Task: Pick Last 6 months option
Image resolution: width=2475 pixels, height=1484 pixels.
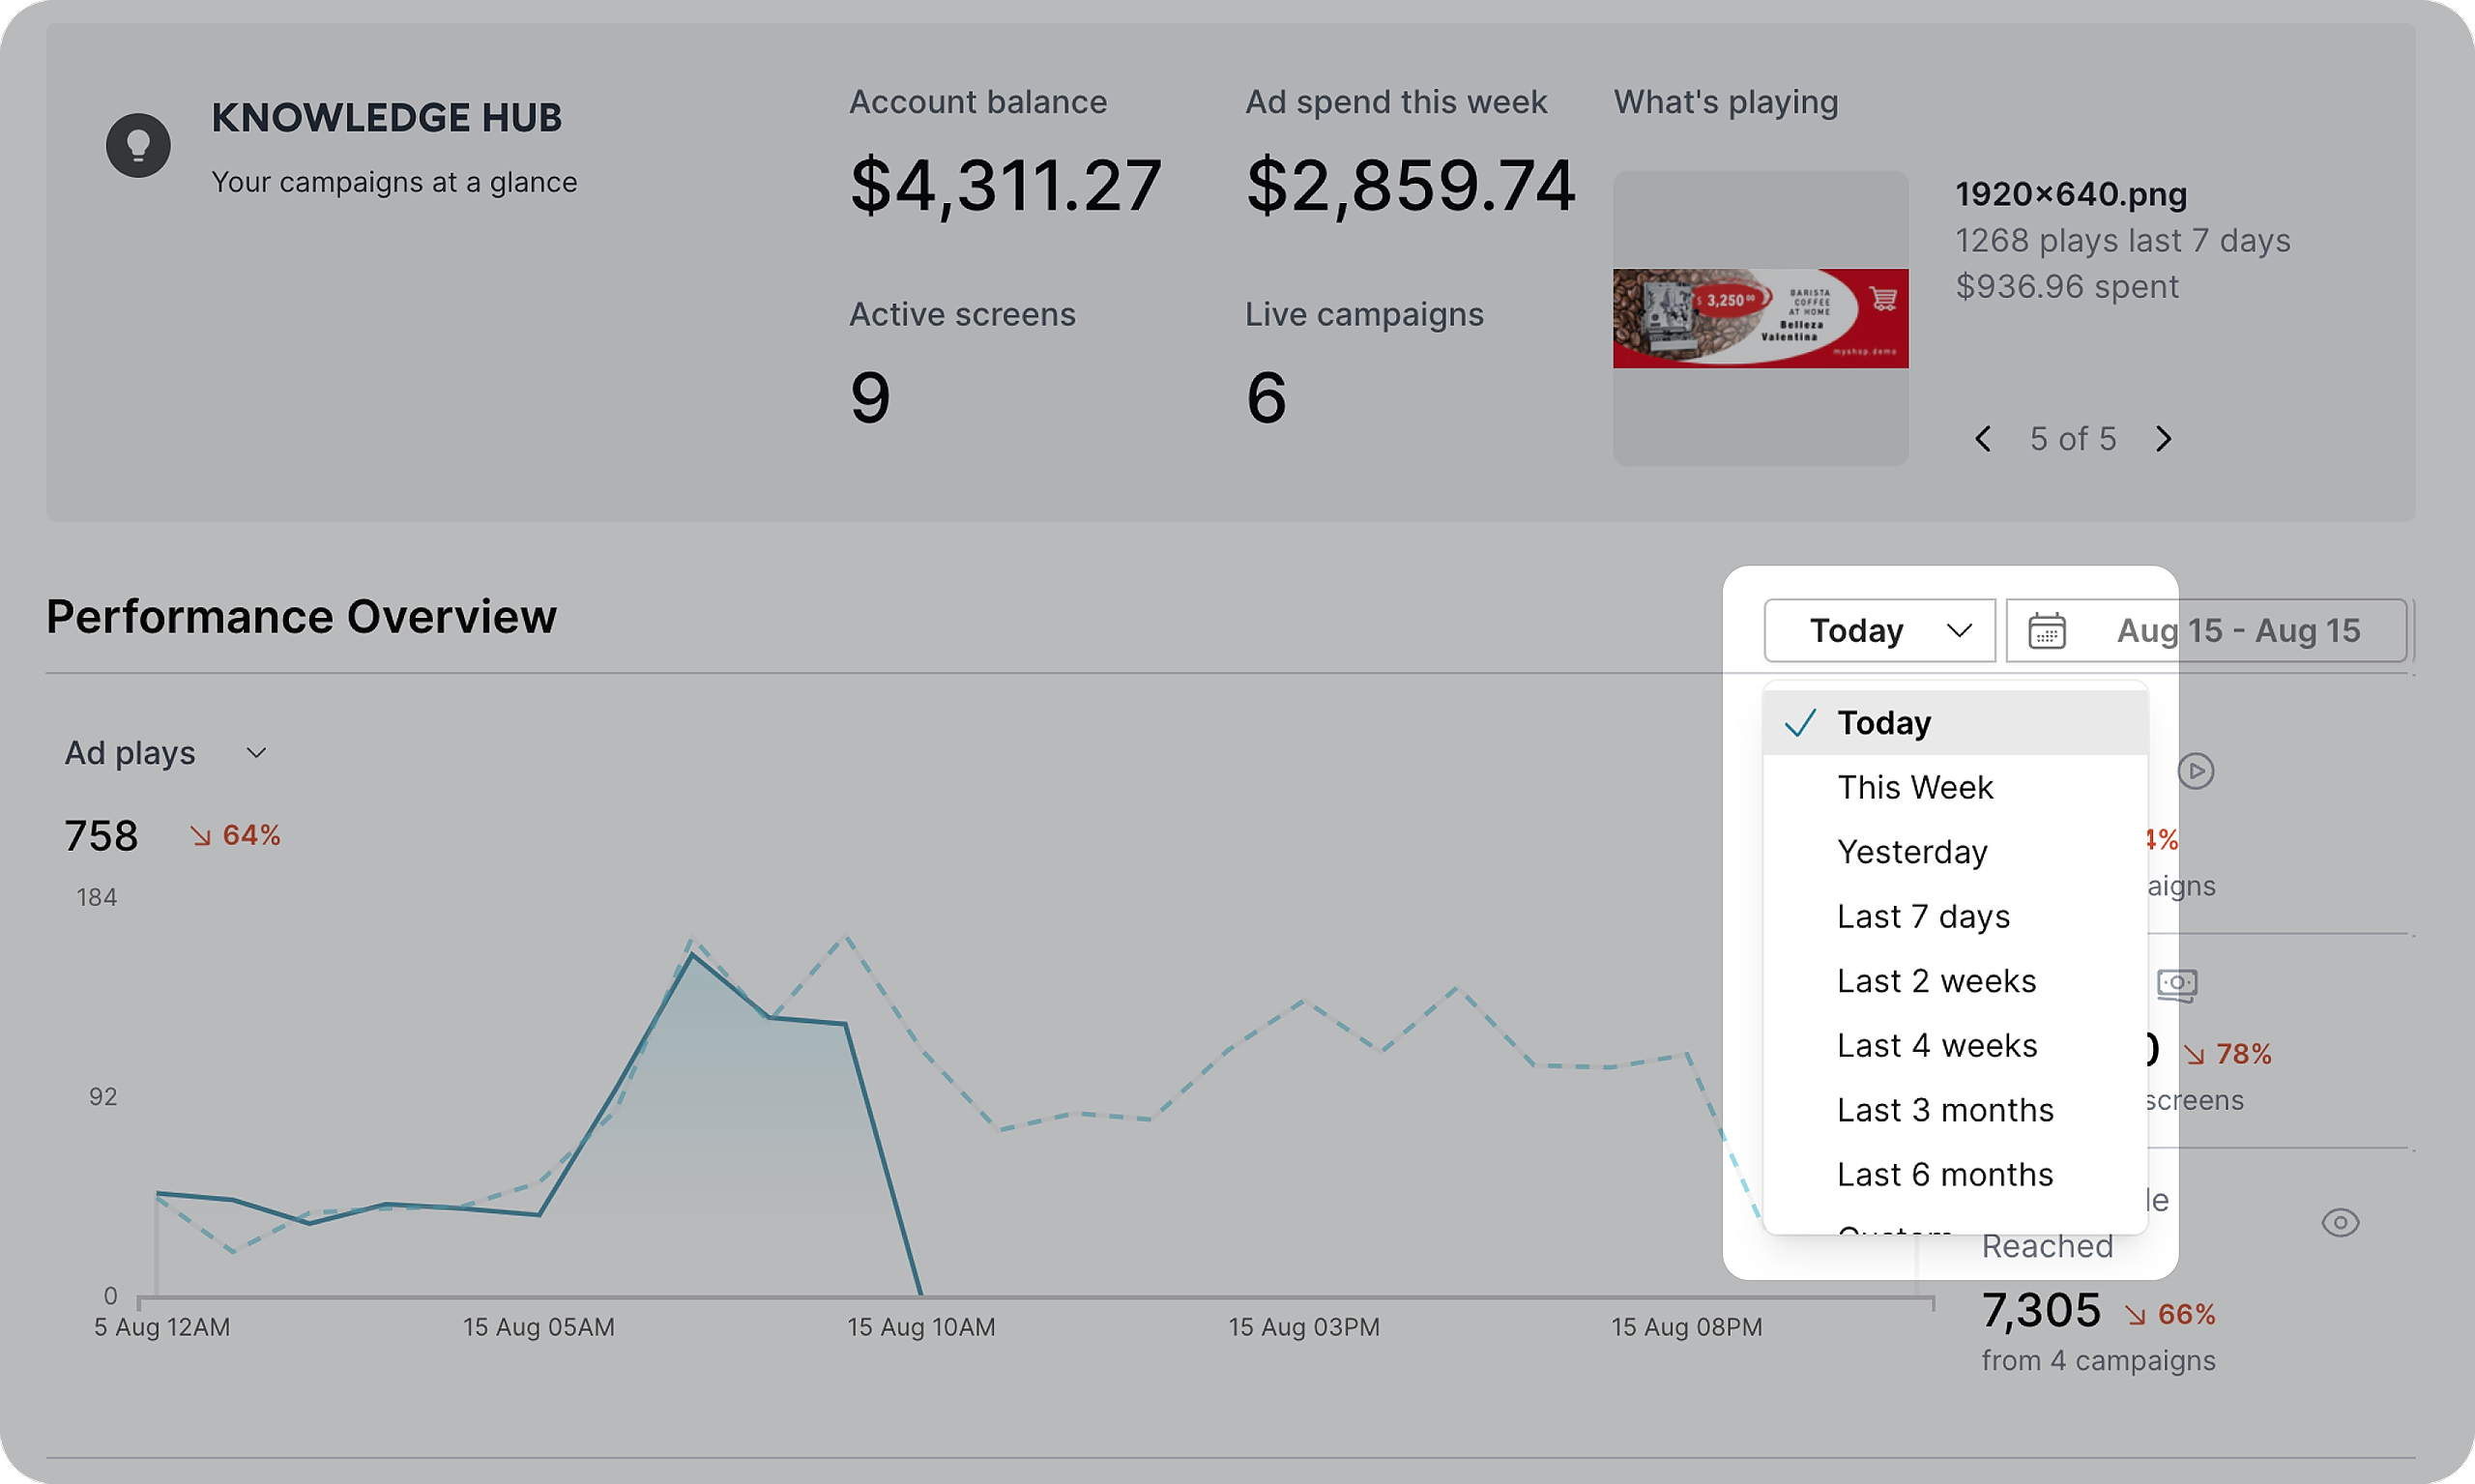Action: (x=1944, y=1175)
